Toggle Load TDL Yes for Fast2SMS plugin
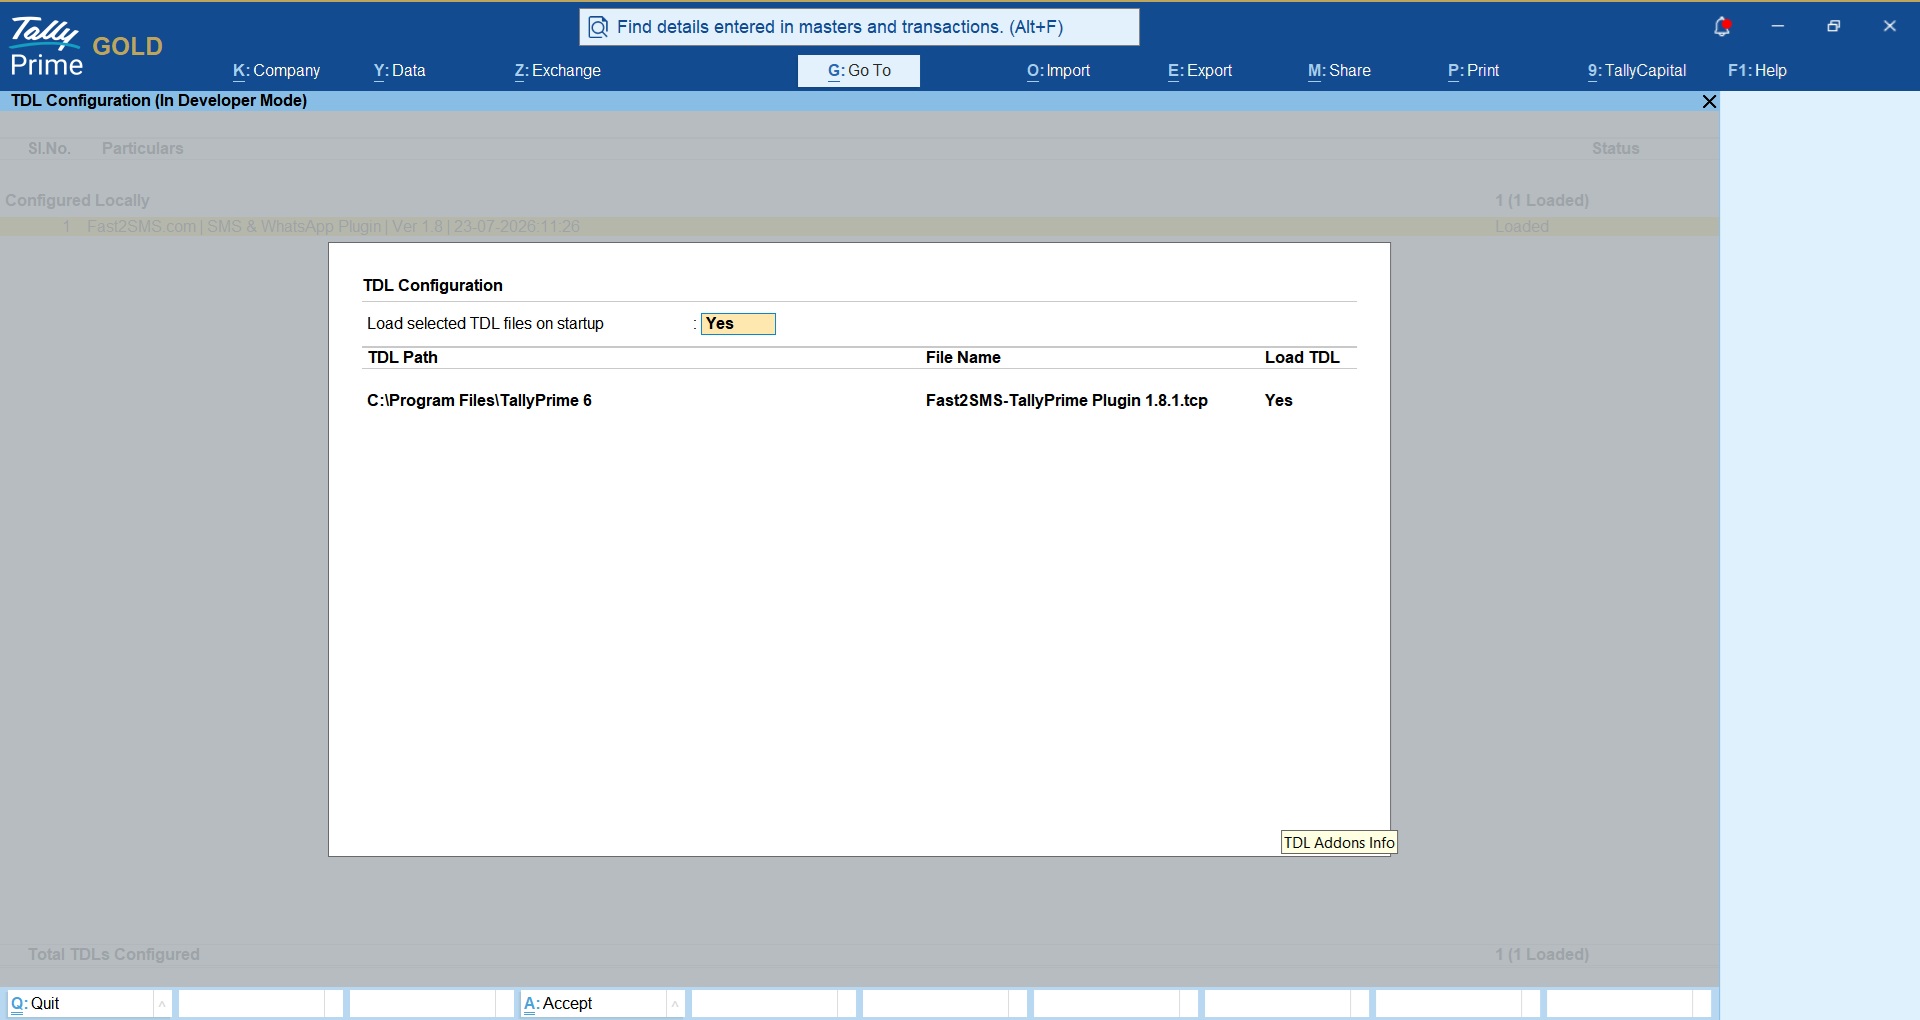The height and width of the screenshot is (1020, 1920). click(1278, 401)
